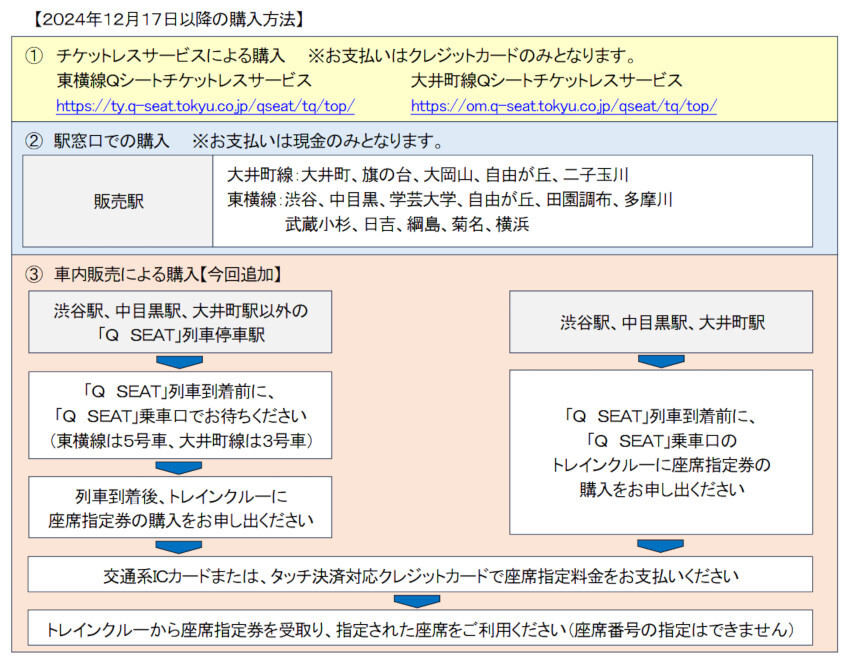
Task: Click blue arrow below 渋谷駅、中目黒駅、大井町駅 box
Action: [660, 362]
